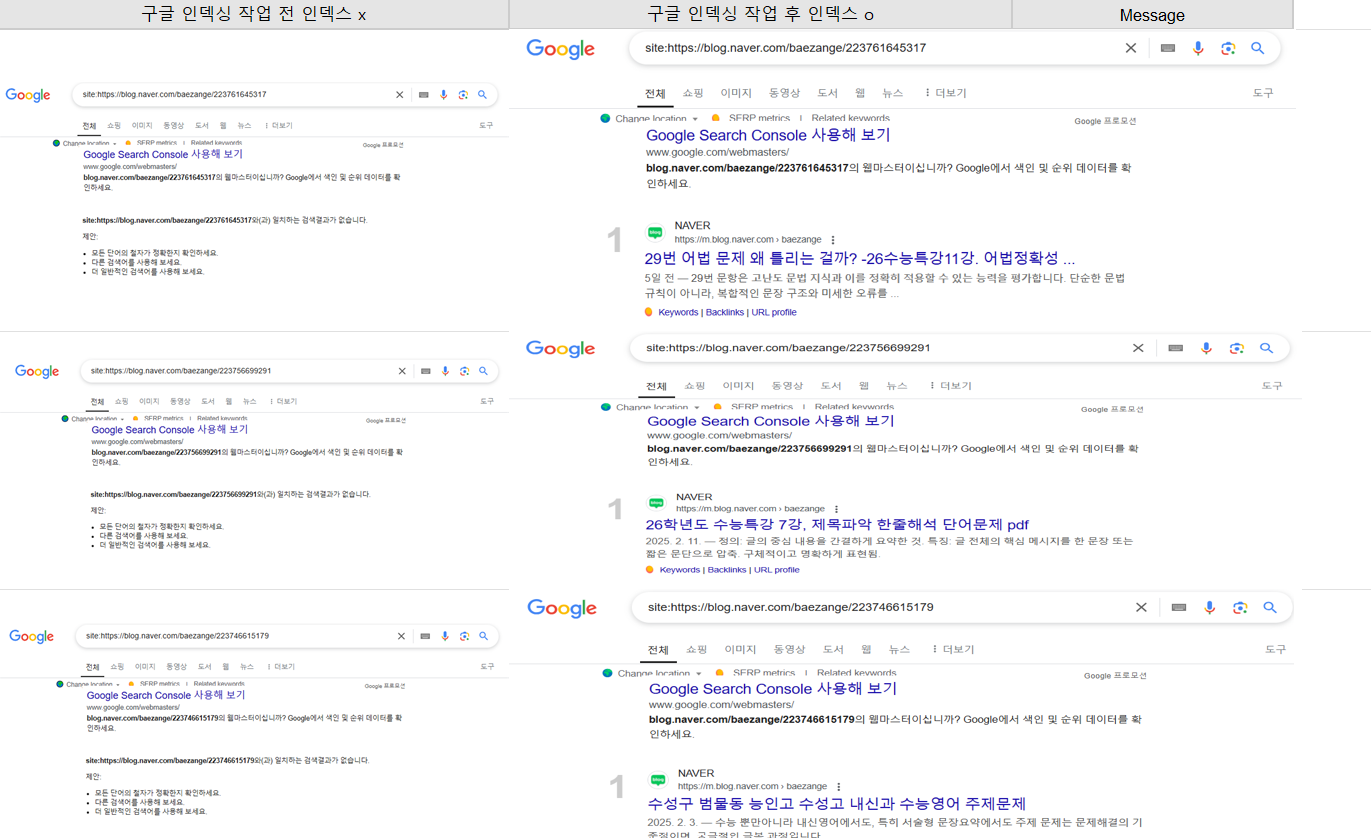Open the 29번 어법 문제 왜 틀리는 걸까 result
Image resolution: width=1371 pixels, height=838 pixels.
pos(860,259)
